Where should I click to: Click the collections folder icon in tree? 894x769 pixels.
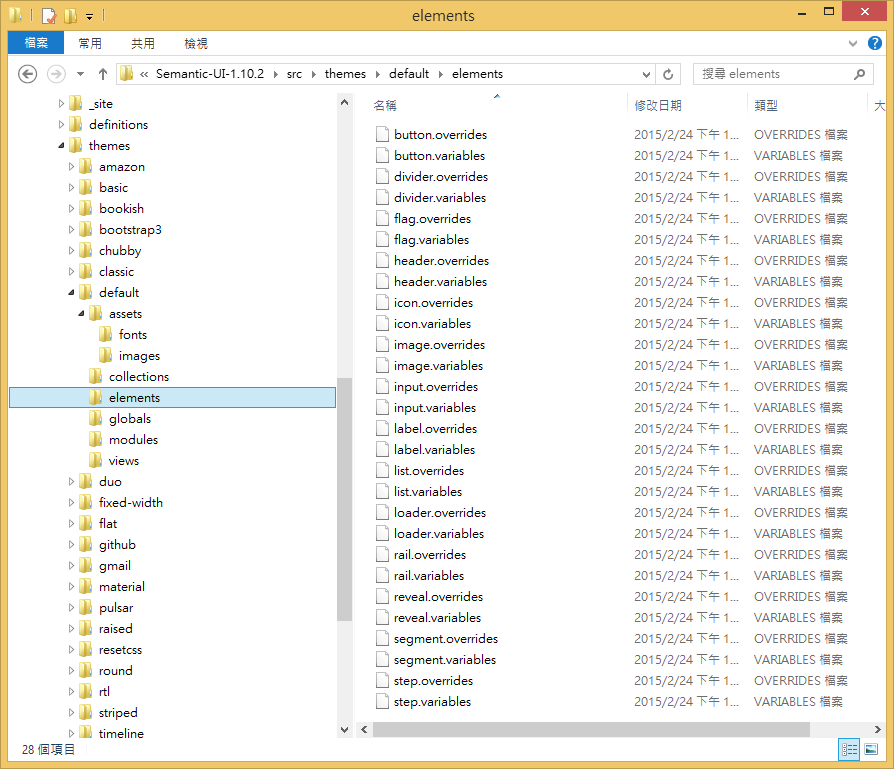[96, 377]
